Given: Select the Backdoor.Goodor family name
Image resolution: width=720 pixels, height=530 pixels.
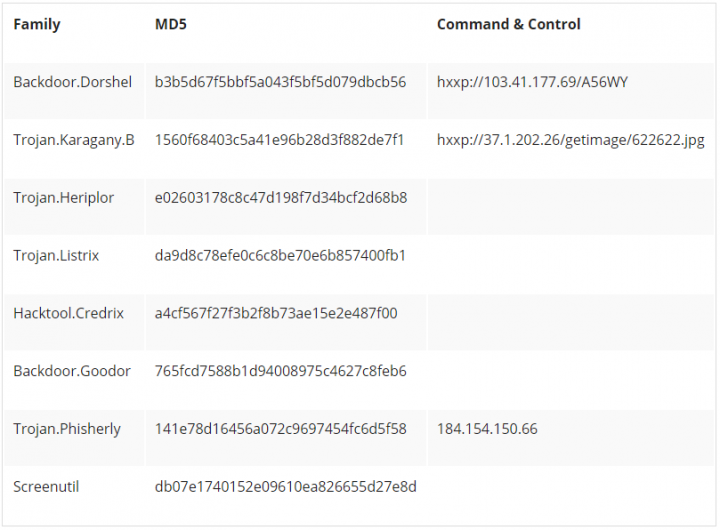Looking at the screenshot, I should tap(72, 371).
